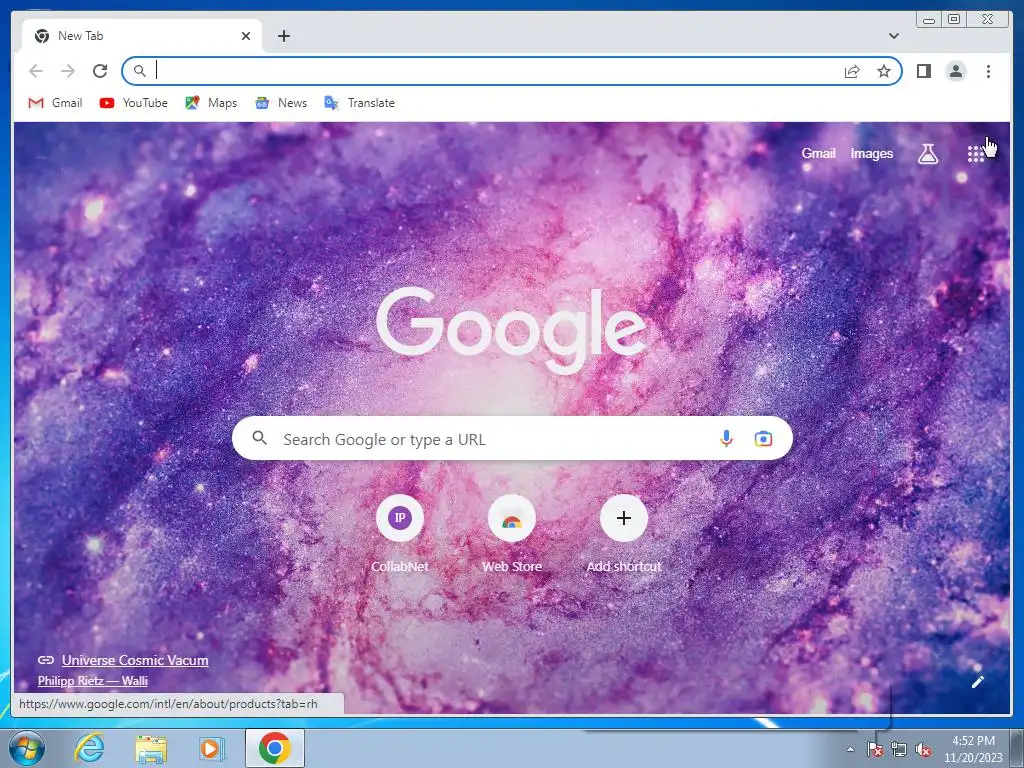
Task: Start voice search with the microphone
Action: tap(726, 439)
